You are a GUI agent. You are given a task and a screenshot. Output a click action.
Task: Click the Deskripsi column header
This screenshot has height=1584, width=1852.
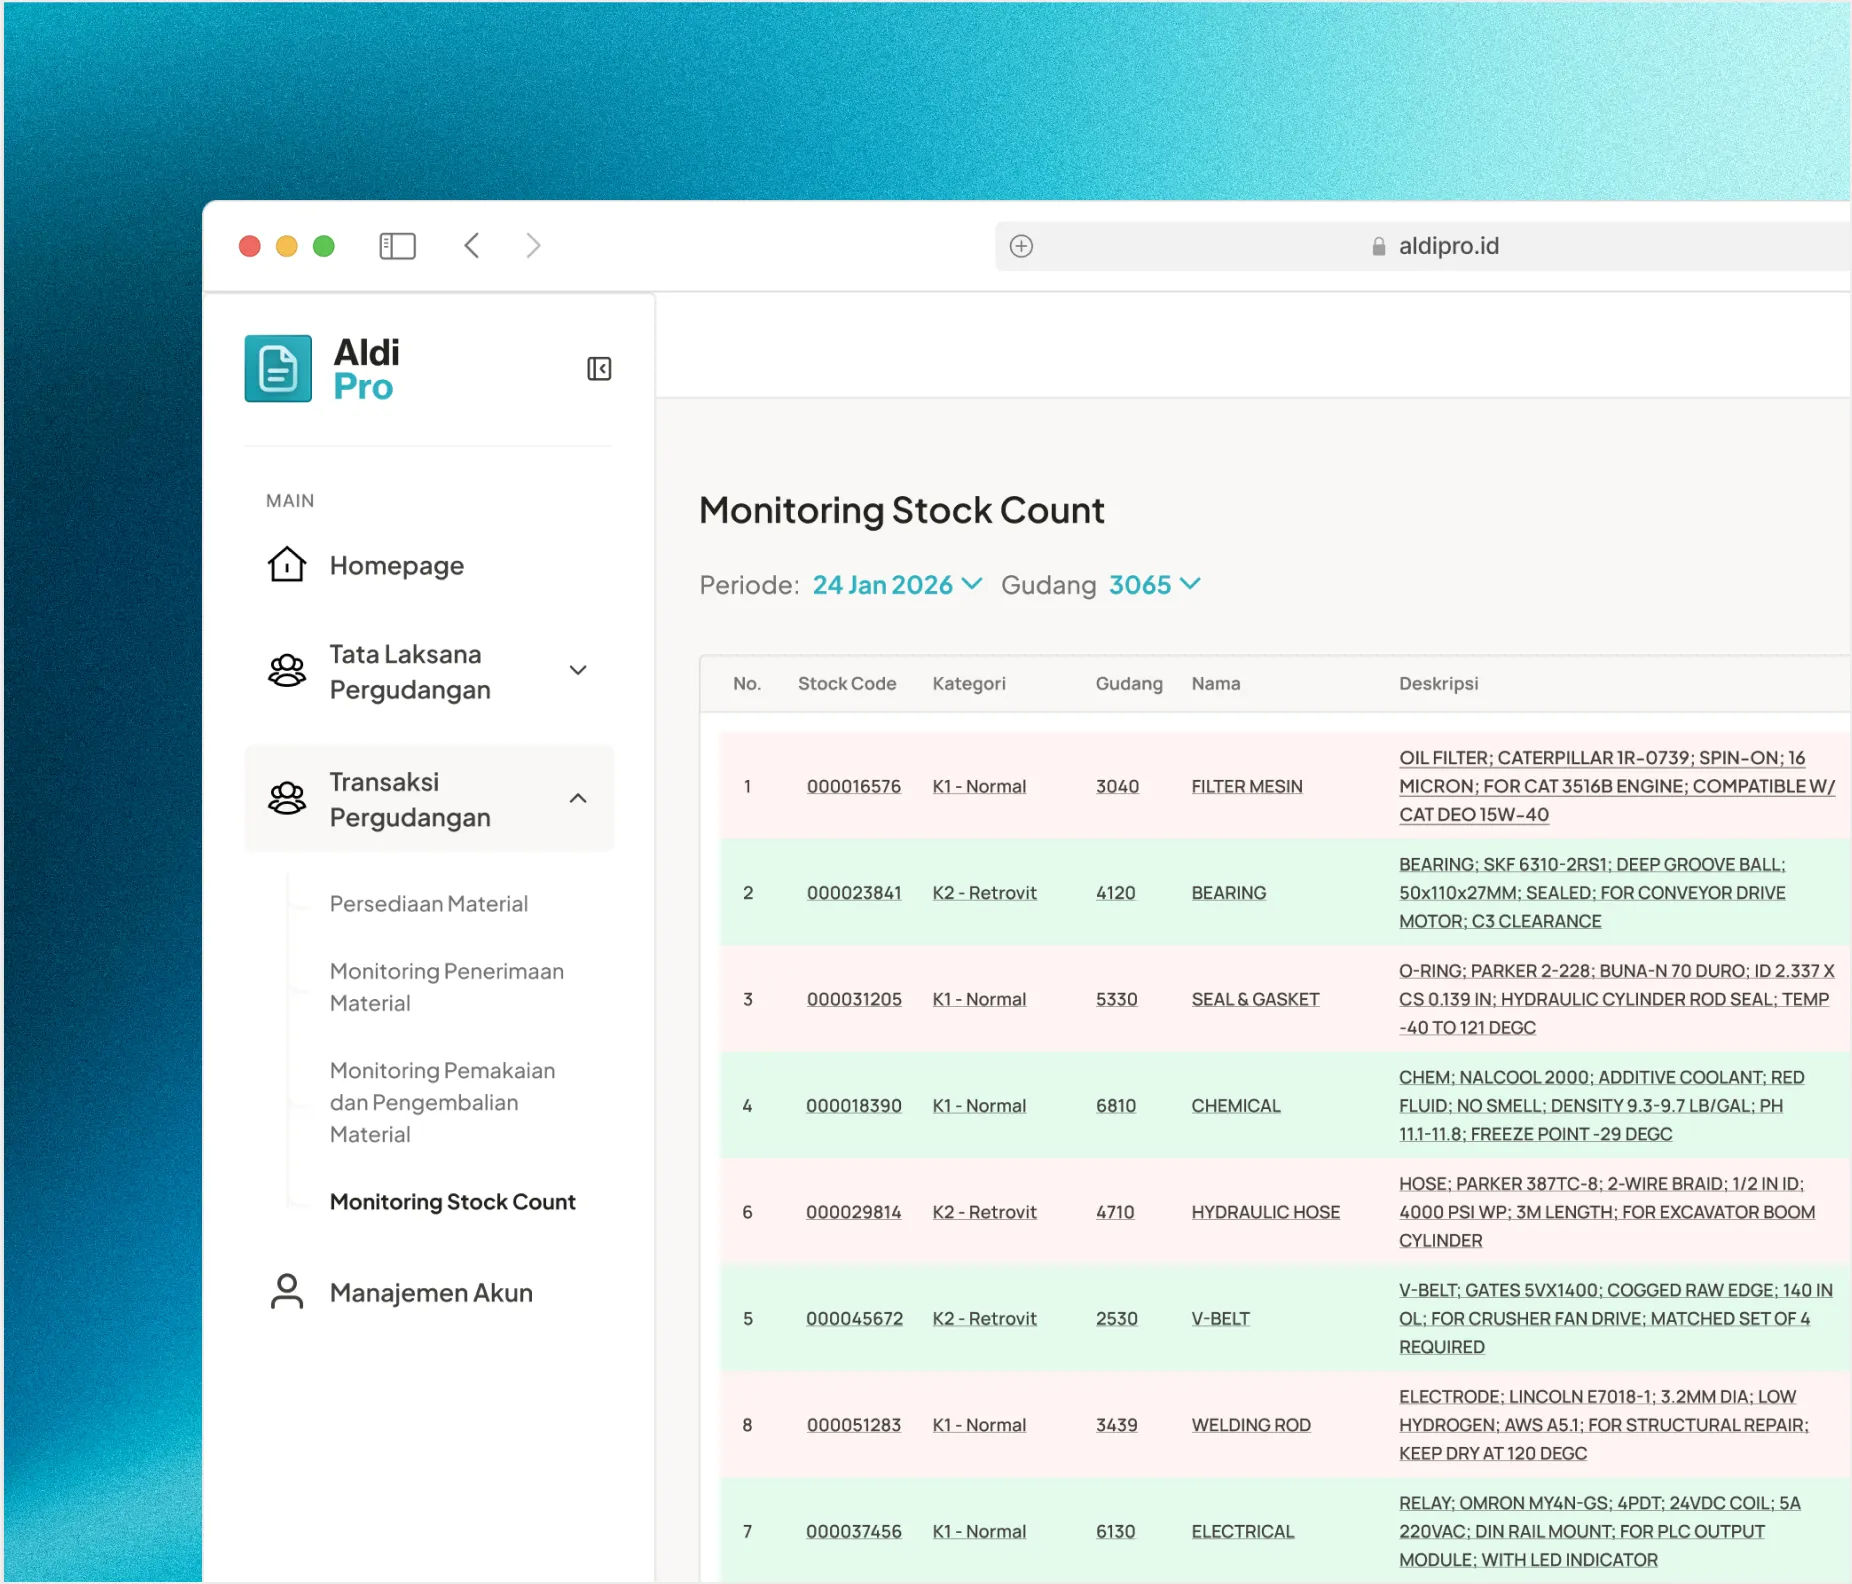tap(1438, 684)
